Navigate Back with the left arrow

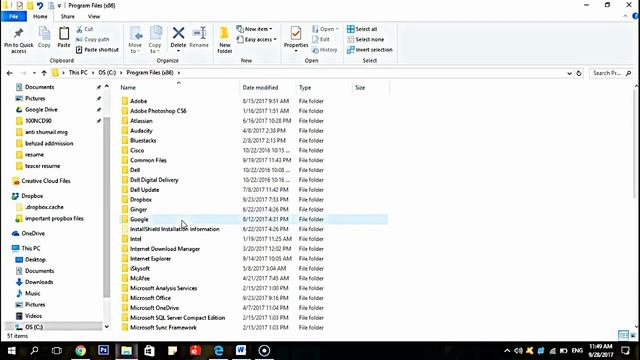[9, 73]
